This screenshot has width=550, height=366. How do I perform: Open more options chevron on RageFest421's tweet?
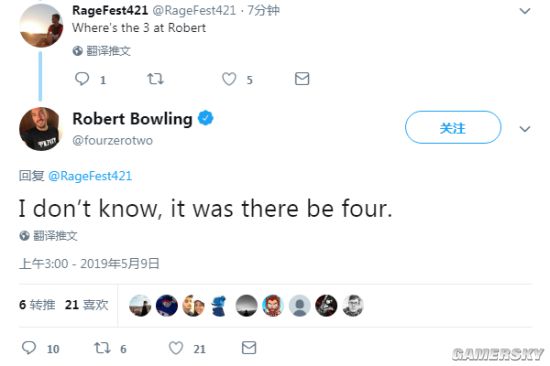coord(525,11)
